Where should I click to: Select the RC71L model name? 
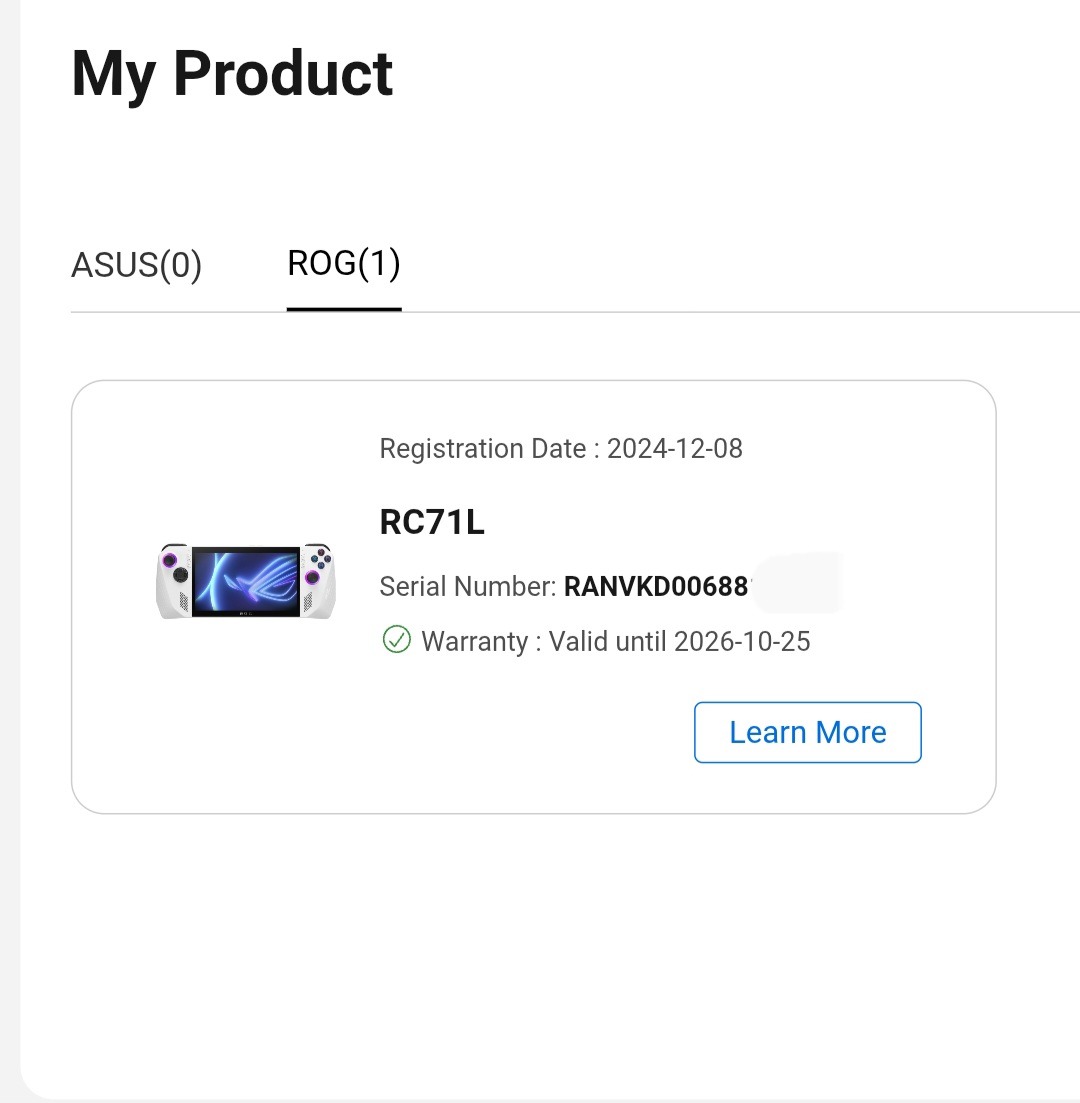point(432,522)
